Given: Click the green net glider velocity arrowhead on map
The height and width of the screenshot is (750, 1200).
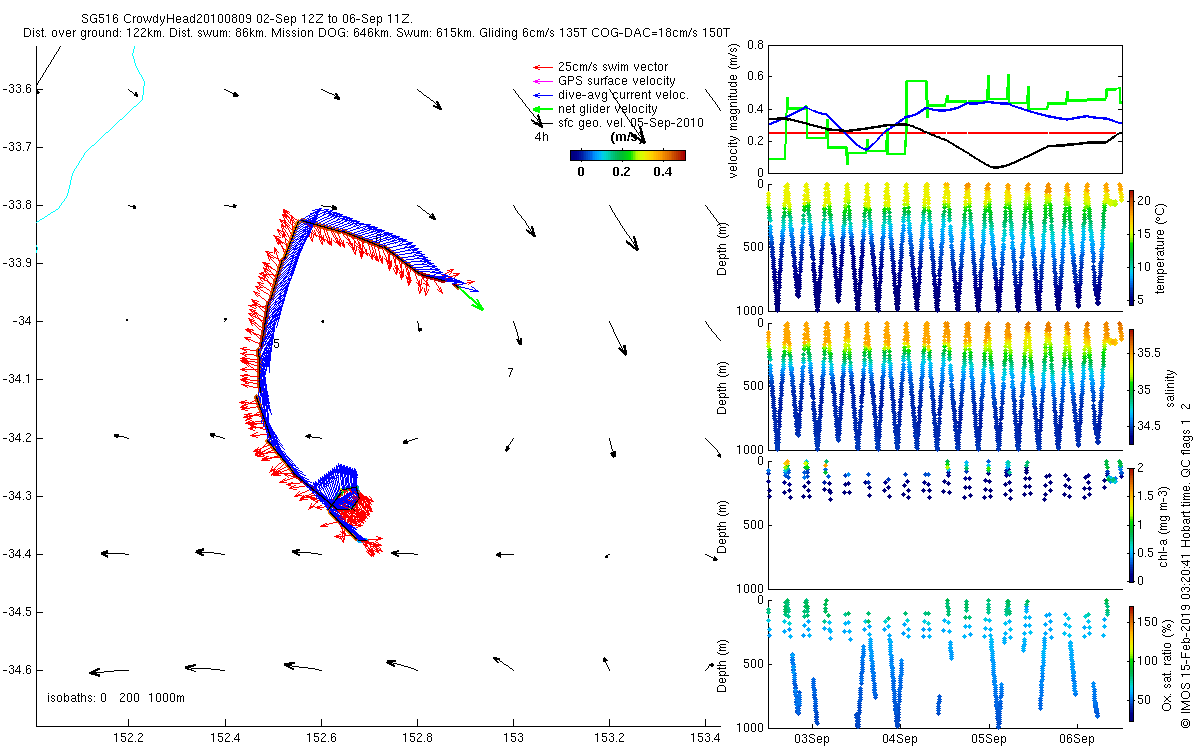Looking at the screenshot, I should point(476,304).
